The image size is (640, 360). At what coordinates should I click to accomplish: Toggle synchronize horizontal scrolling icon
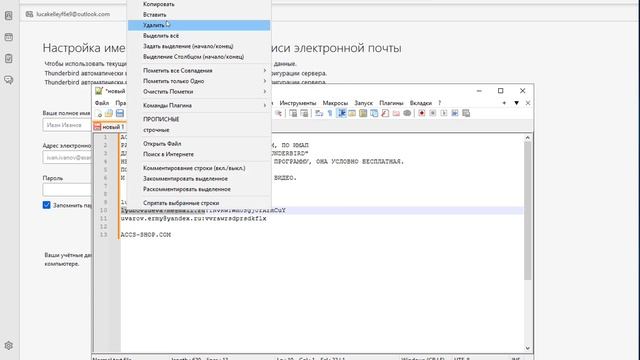click(304, 113)
